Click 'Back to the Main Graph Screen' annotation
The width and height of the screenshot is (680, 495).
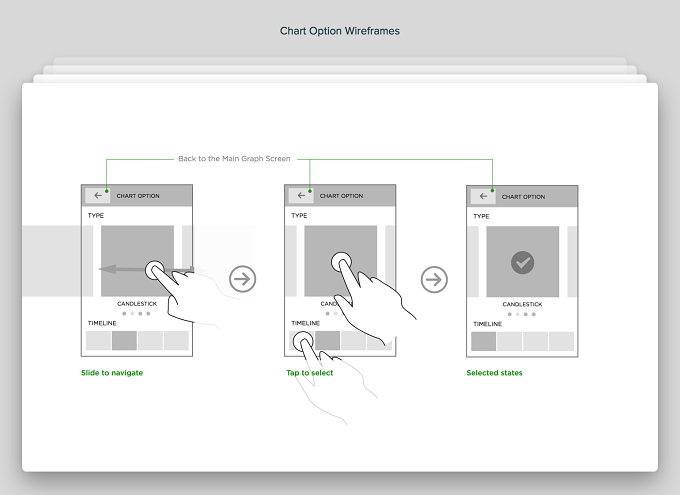point(234,159)
